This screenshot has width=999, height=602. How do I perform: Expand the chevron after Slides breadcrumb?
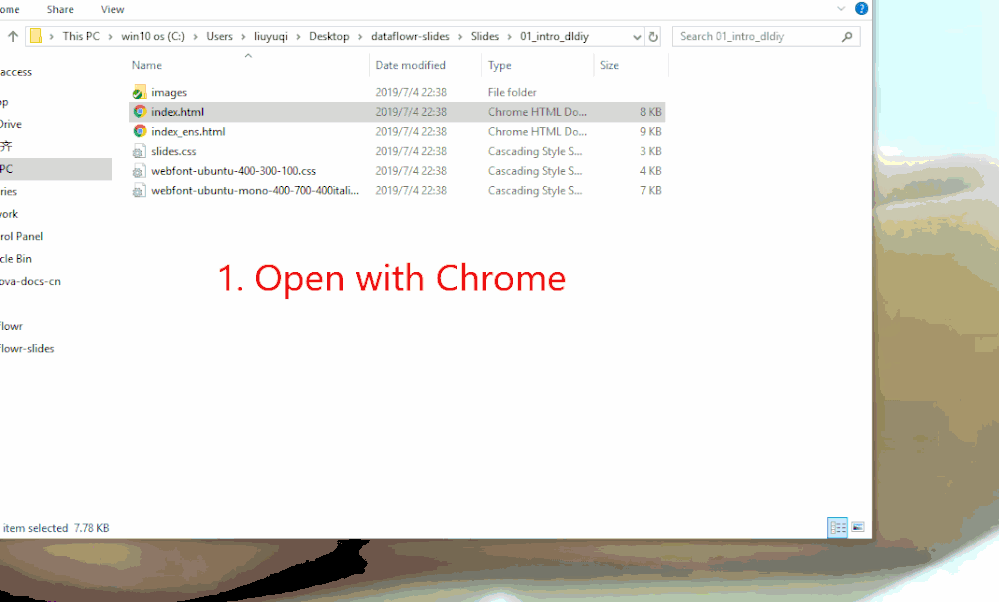coord(510,37)
